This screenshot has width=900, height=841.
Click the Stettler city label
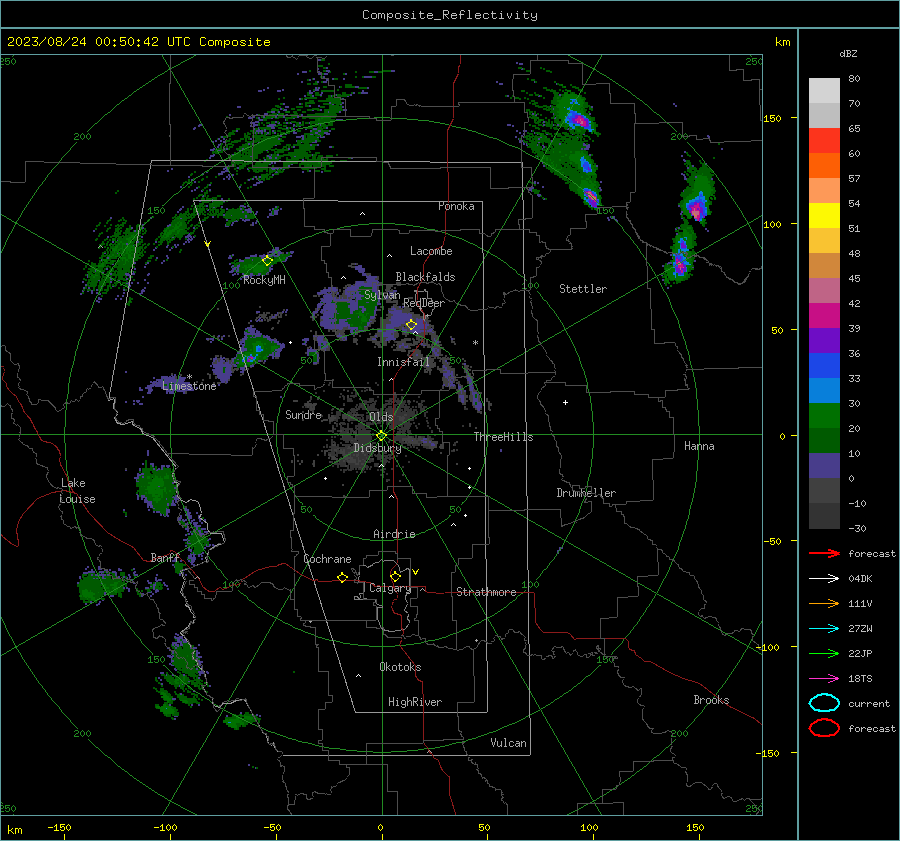(583, 289)
